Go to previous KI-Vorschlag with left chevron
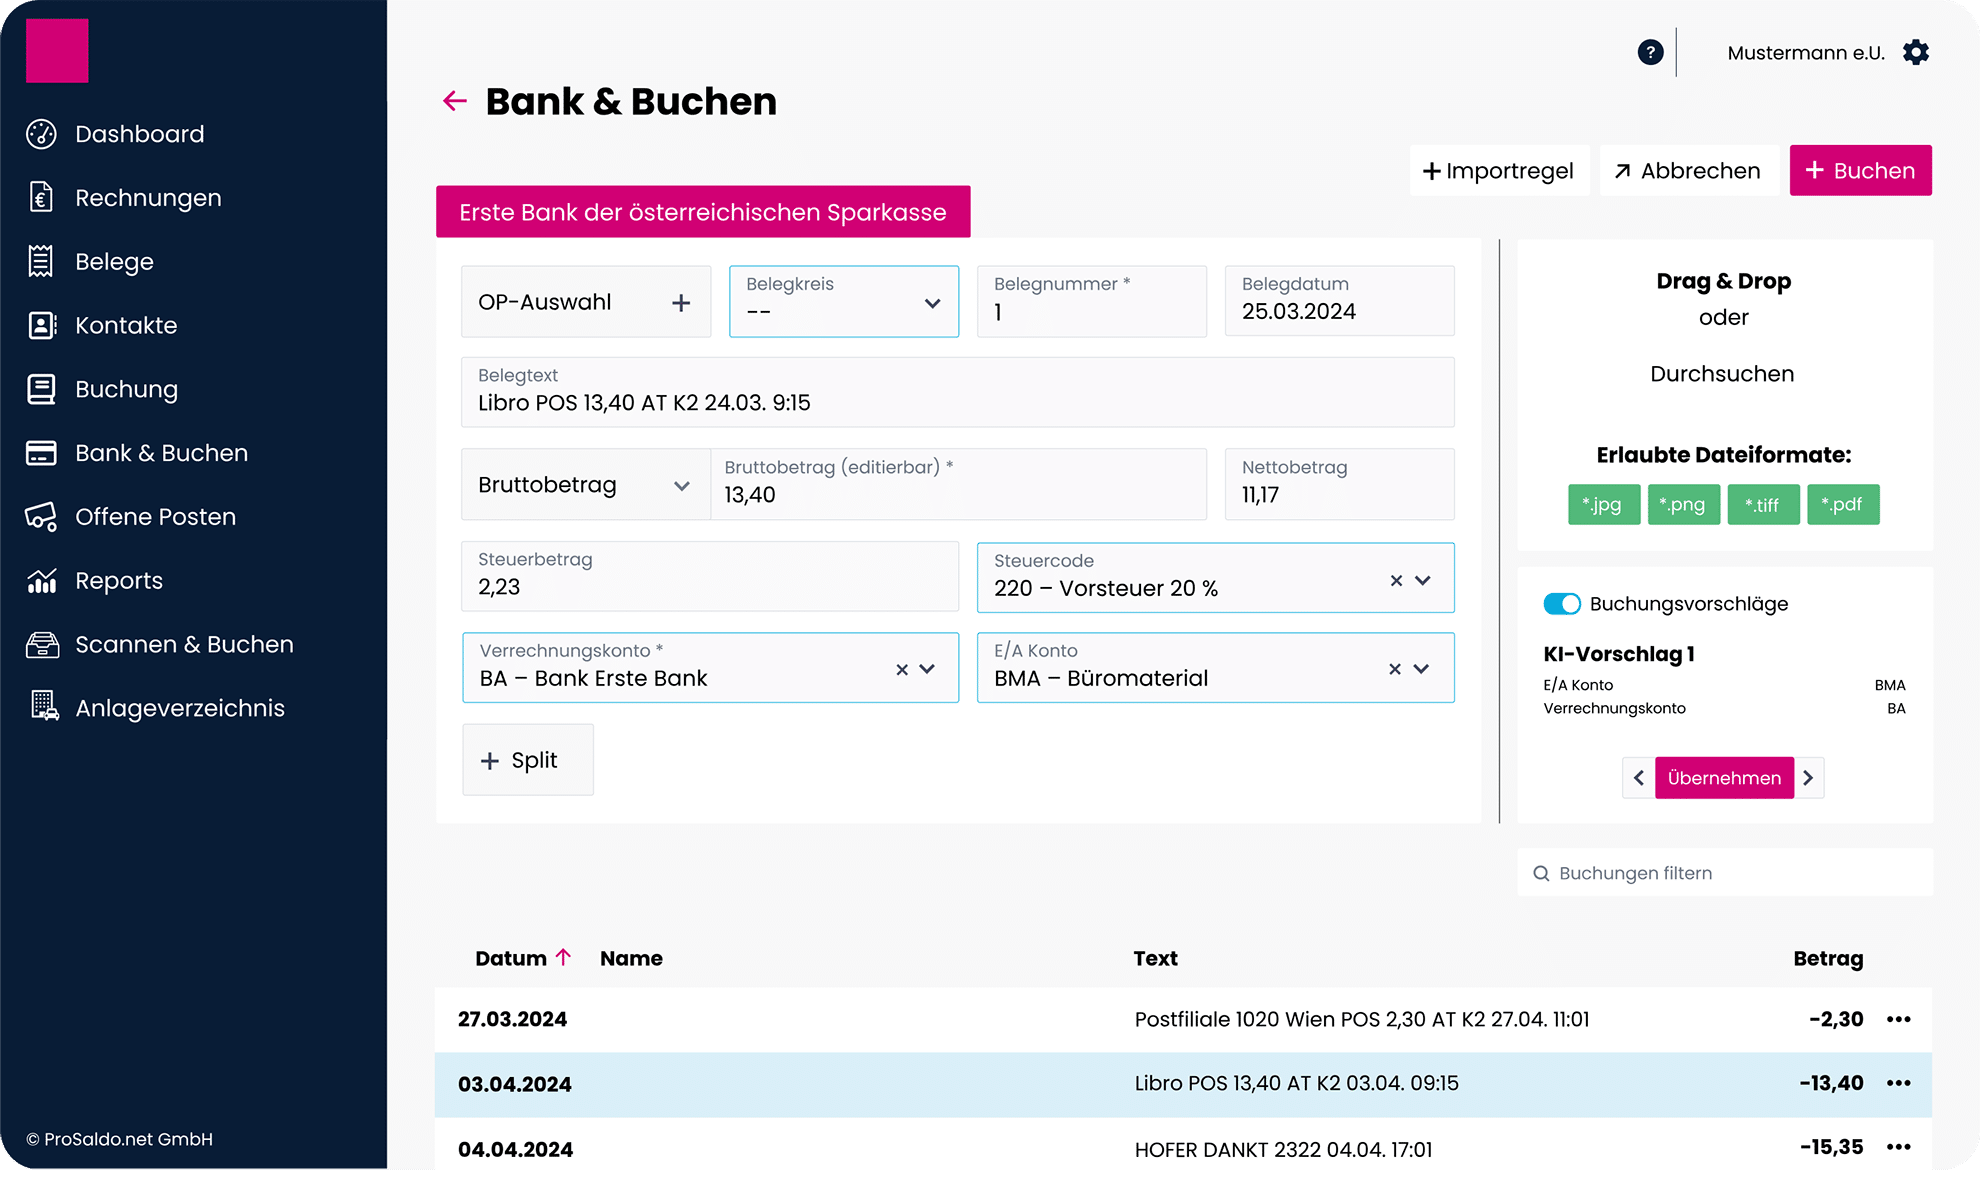Viewport: 1980px width, 1183px height. [1639, 778]
